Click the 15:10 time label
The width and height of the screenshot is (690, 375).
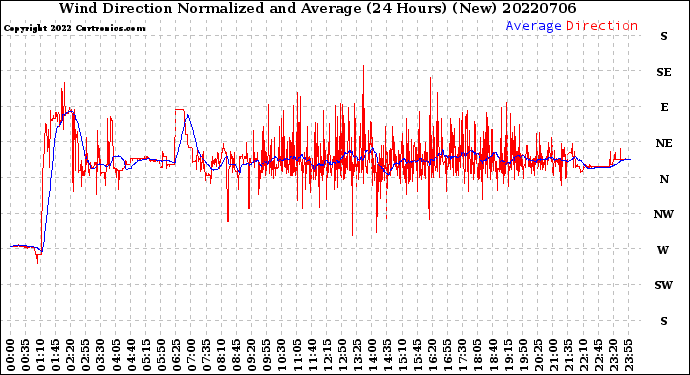coord(402,355)
